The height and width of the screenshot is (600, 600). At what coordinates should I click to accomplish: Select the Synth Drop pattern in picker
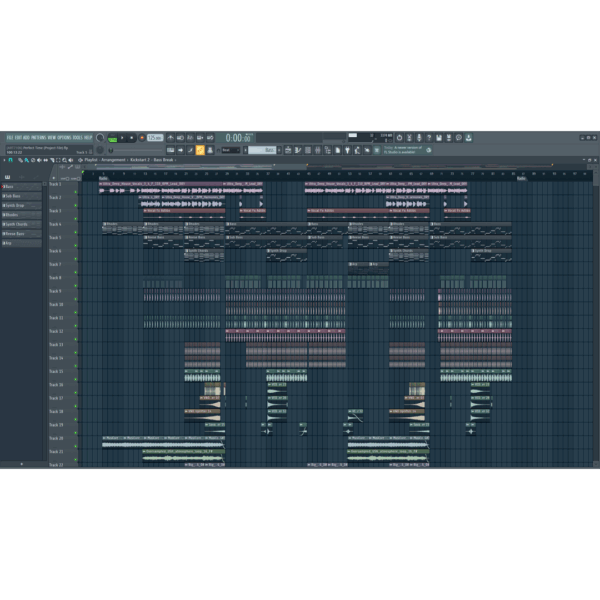22,205
